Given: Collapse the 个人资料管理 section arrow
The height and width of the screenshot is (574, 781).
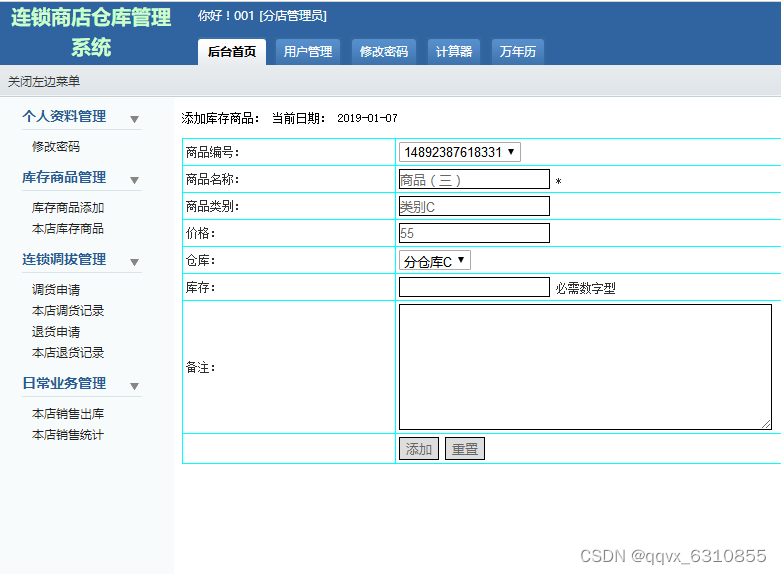Looking at the screenshot, I should click(134, 119).
